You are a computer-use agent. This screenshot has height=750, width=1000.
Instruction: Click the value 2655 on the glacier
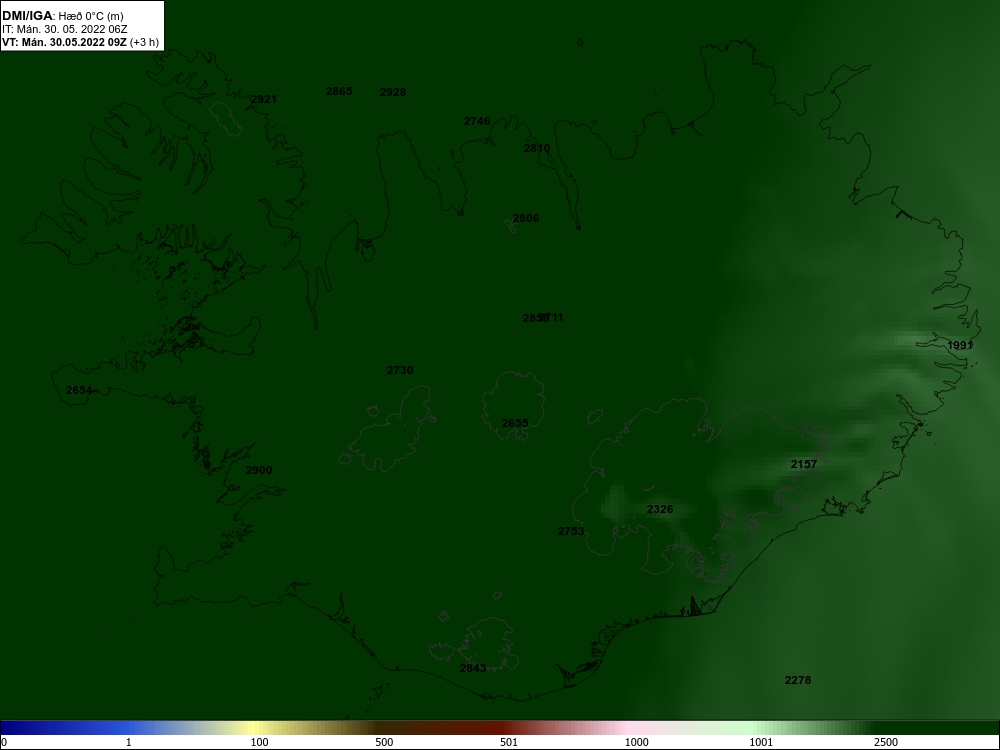point(515,423)
